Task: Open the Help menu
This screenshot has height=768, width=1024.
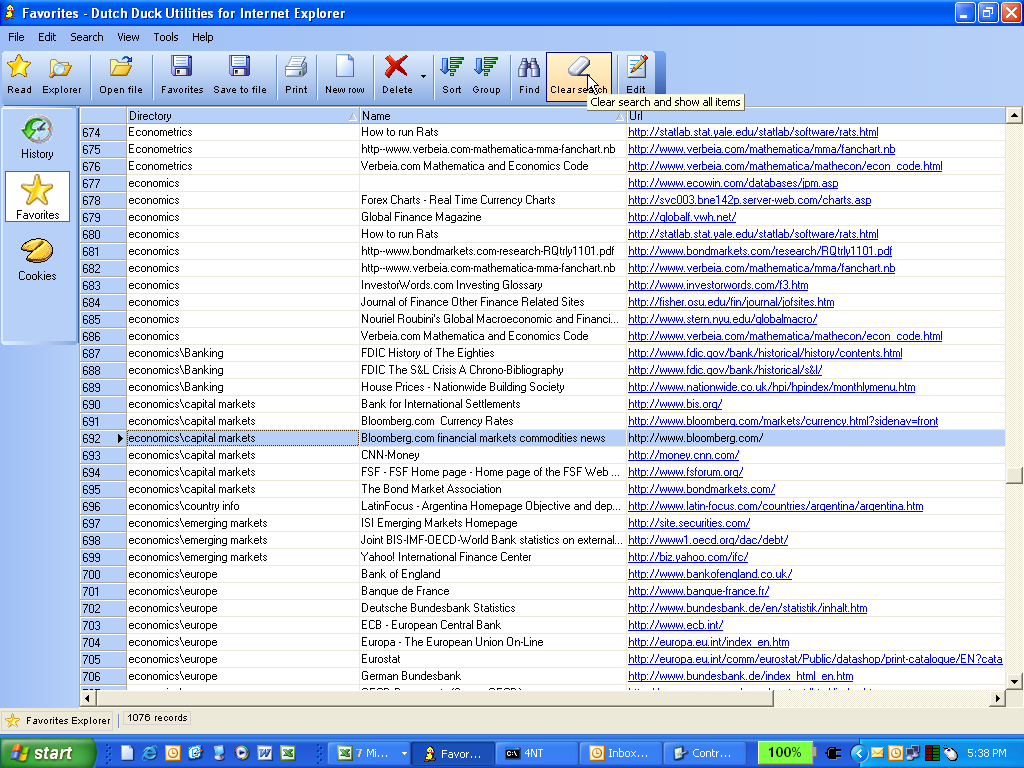Action: 202,37
